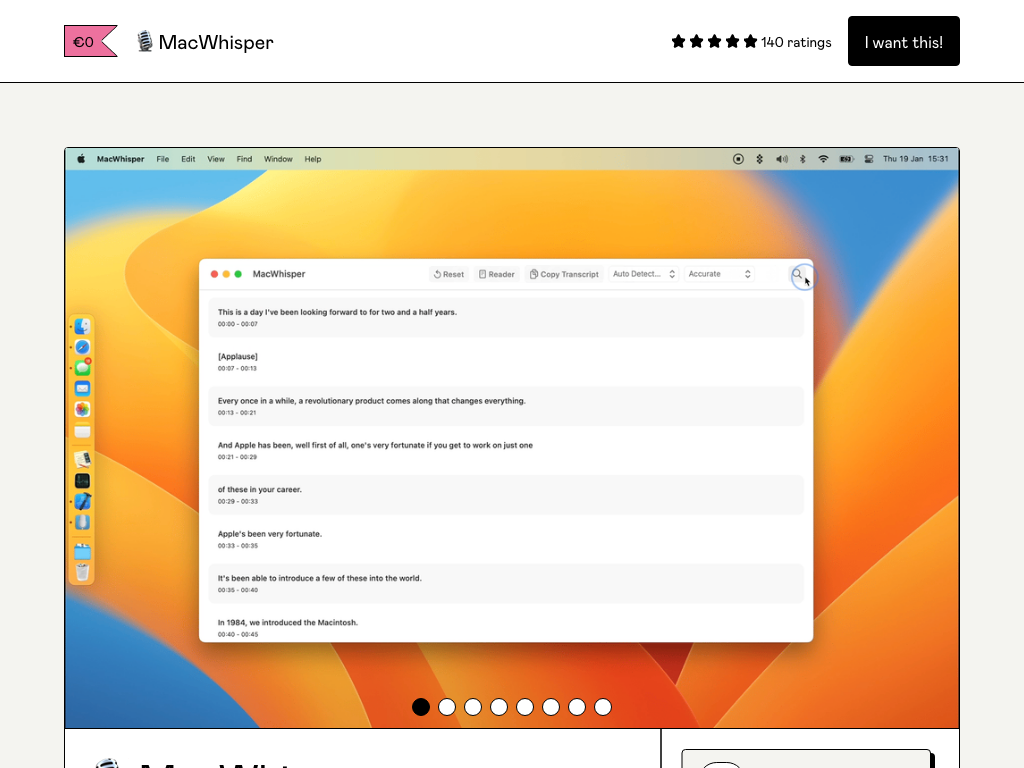The height and width of the screenshot is (768, 1024).
Task: Click the pink €0 price tag
Action: point(91,41)
